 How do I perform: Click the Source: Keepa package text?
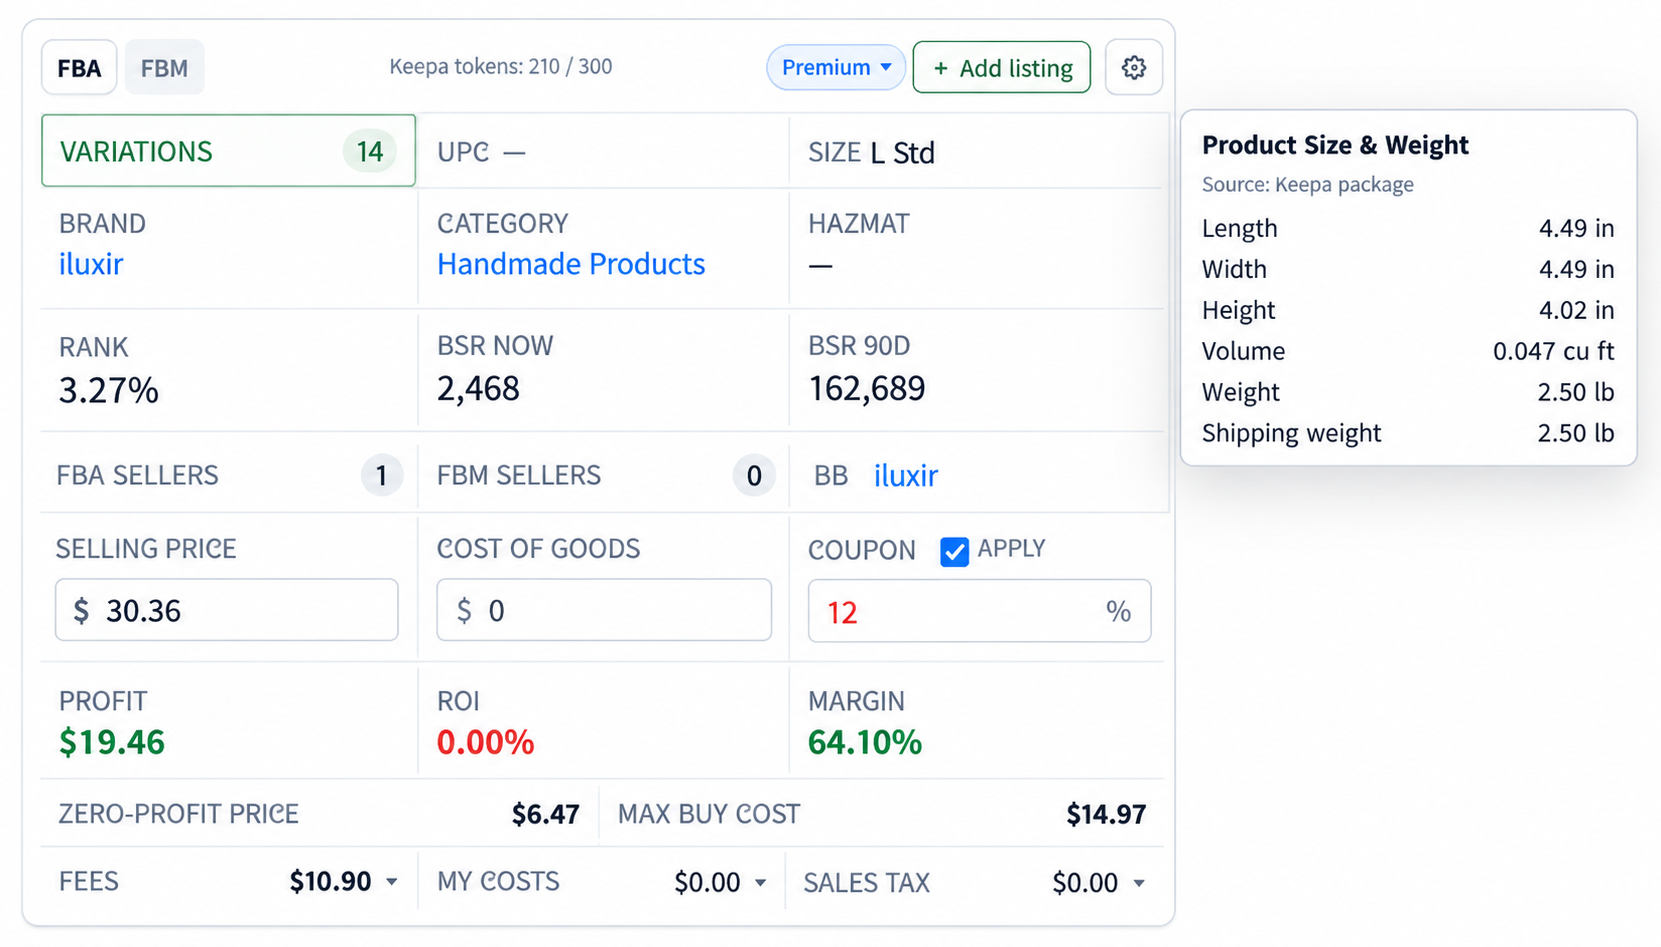click(x=1308, y=185)
